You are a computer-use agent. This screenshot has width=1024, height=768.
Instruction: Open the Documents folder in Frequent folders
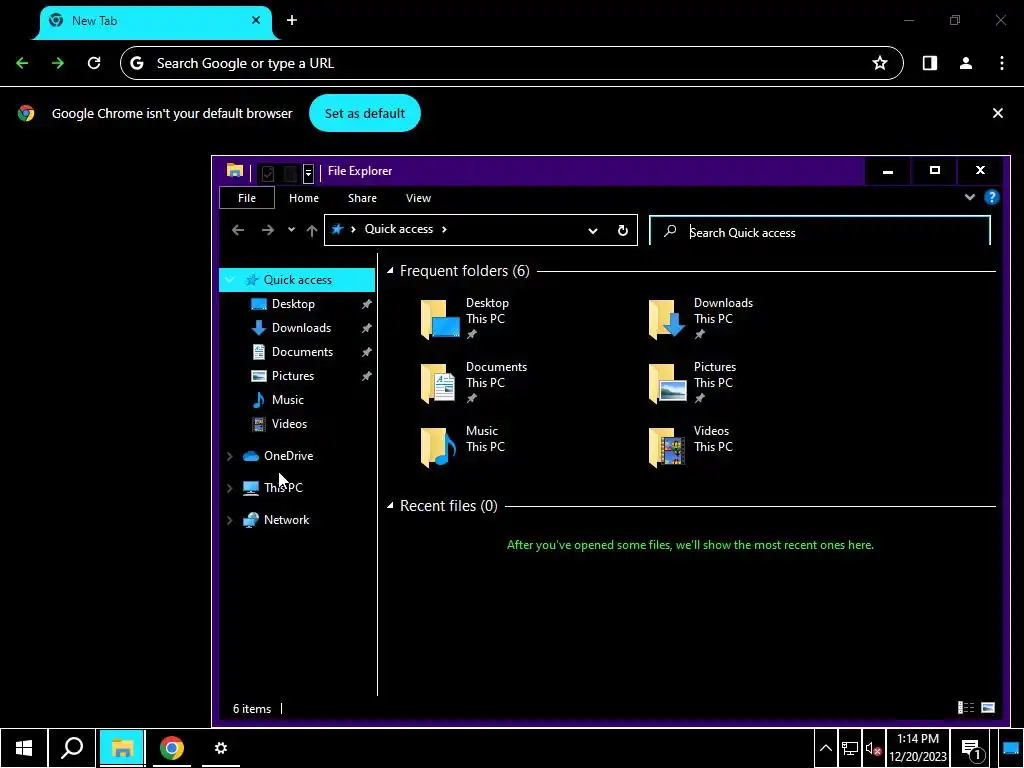click(x=473, y=383)
